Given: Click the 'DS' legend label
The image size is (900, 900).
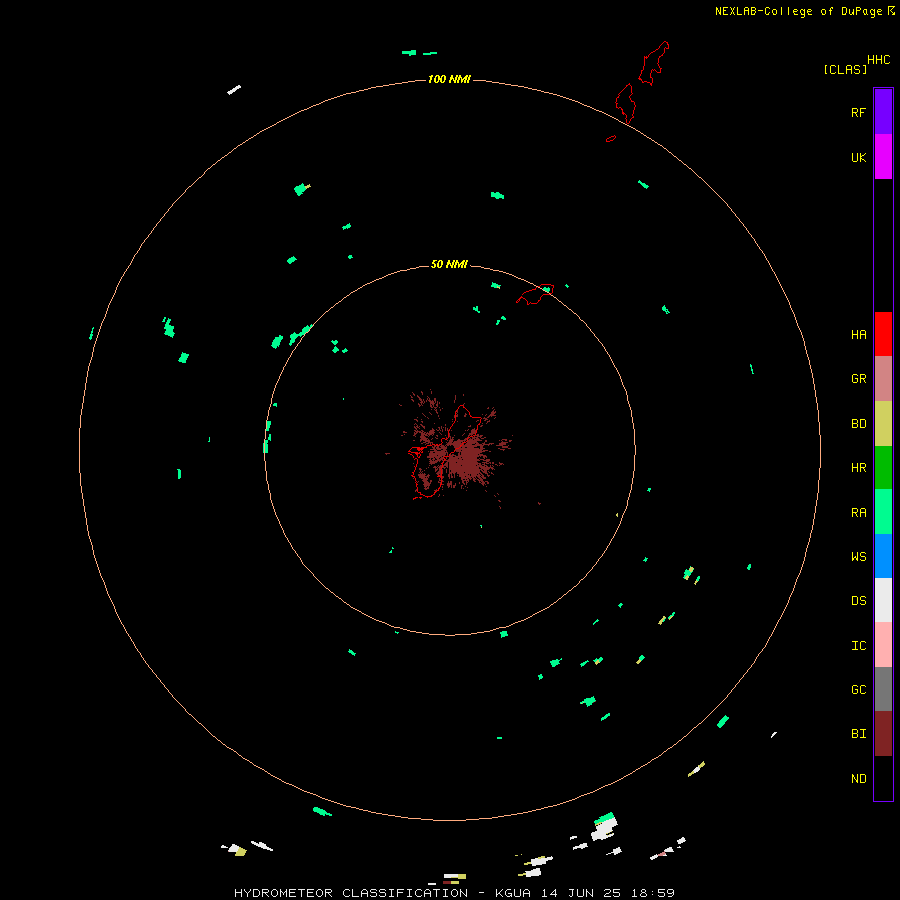Looking at the screenshot, I should [858, 601].
